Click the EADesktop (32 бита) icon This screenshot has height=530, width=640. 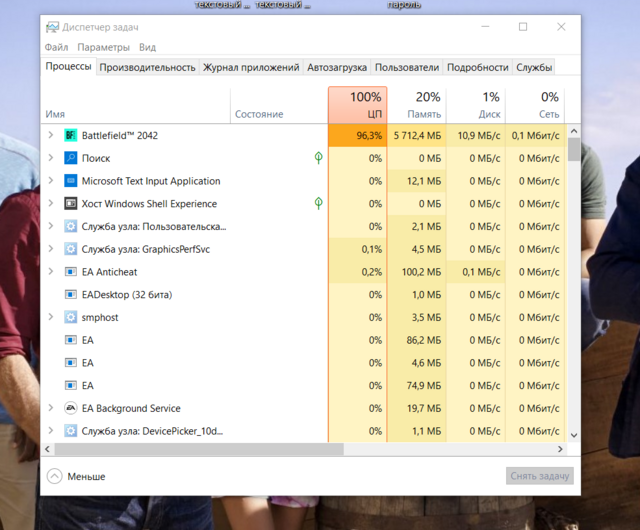point(71,294)
